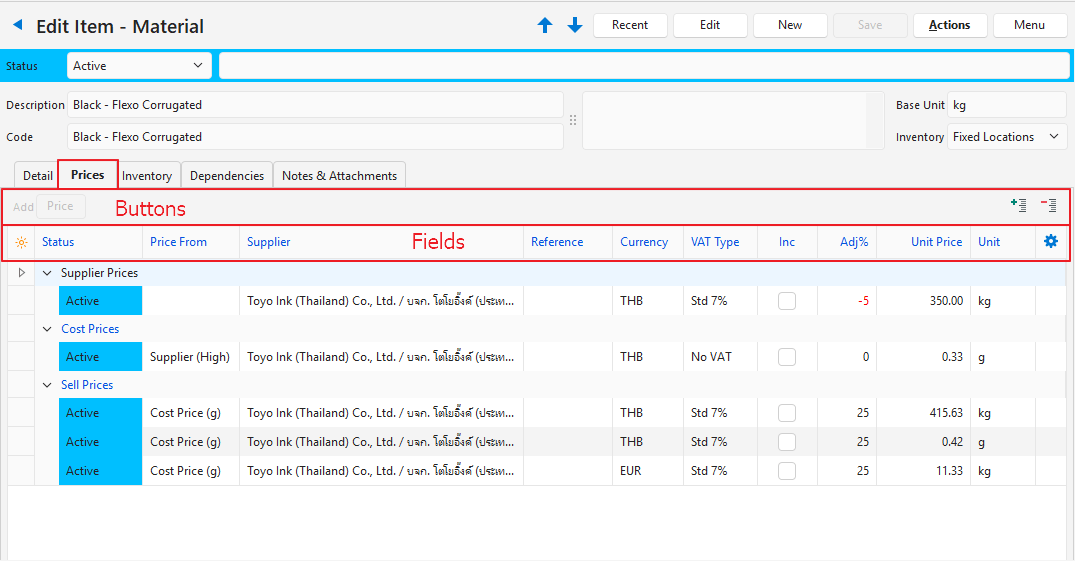Go to previous item with up arrow
Image resolution: width=1075 pixels, height=561 pixels.
[x=545, y=26]
